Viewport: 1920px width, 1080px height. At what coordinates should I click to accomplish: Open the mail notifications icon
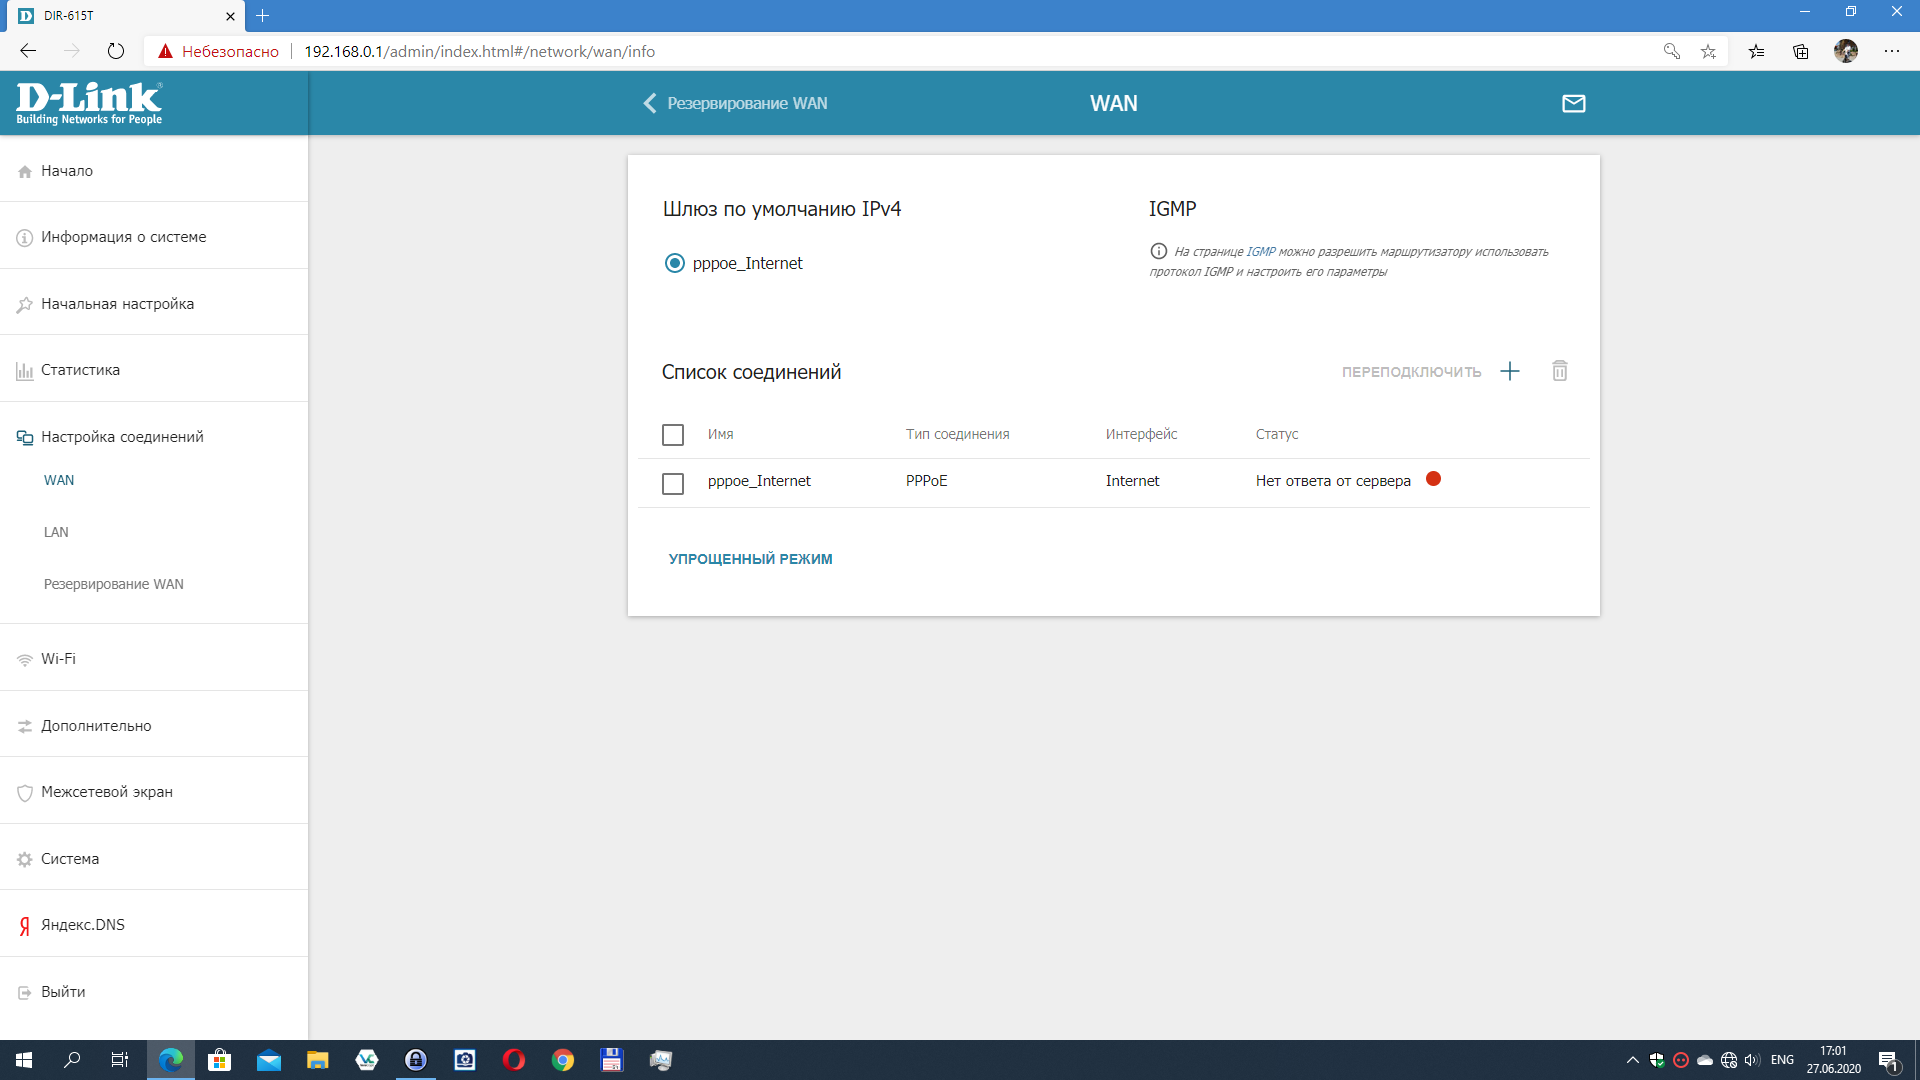point(1573,103)
